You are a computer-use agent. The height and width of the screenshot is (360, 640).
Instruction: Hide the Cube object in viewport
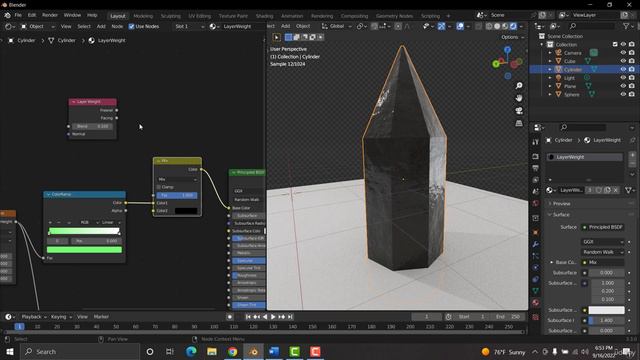tap(623, 61)
